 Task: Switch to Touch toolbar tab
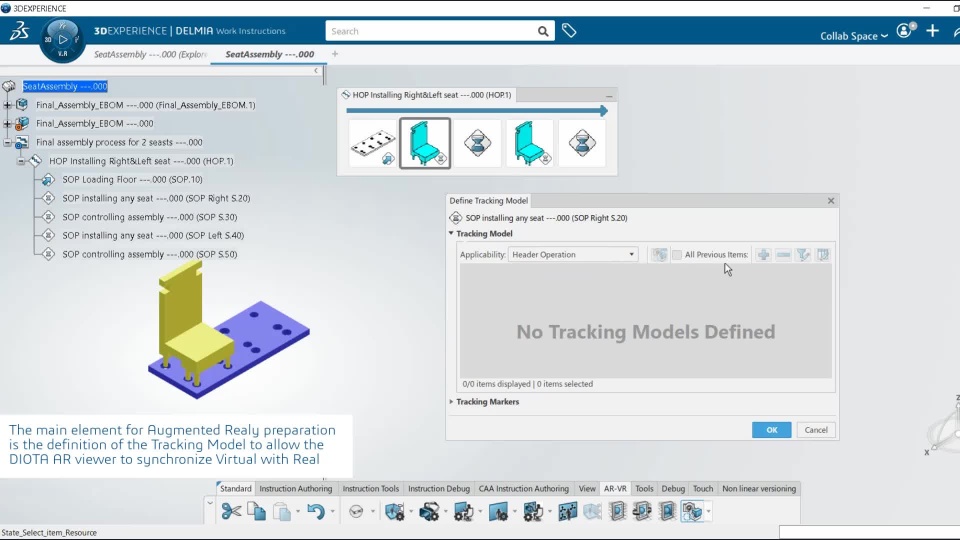703,489
